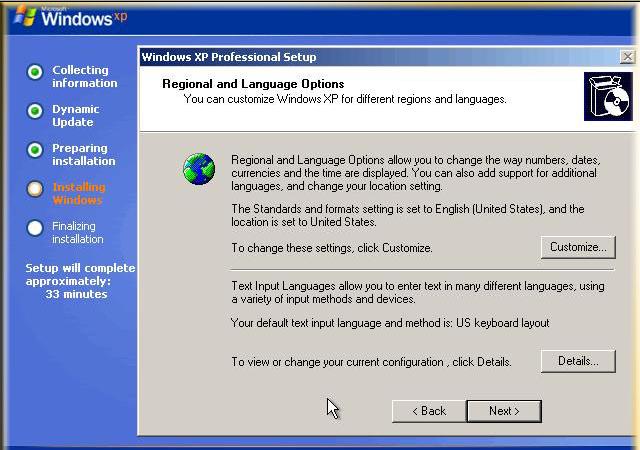Click 'You can customize Windows XP' subtitle

coord(345,99)
